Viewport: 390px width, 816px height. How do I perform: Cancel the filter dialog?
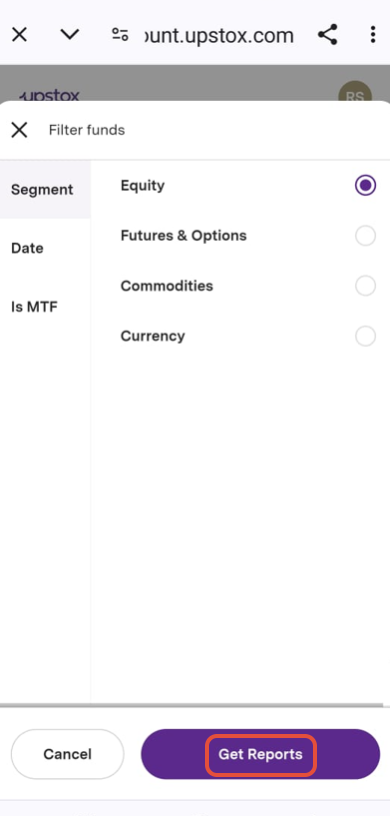tap(68, 754)
